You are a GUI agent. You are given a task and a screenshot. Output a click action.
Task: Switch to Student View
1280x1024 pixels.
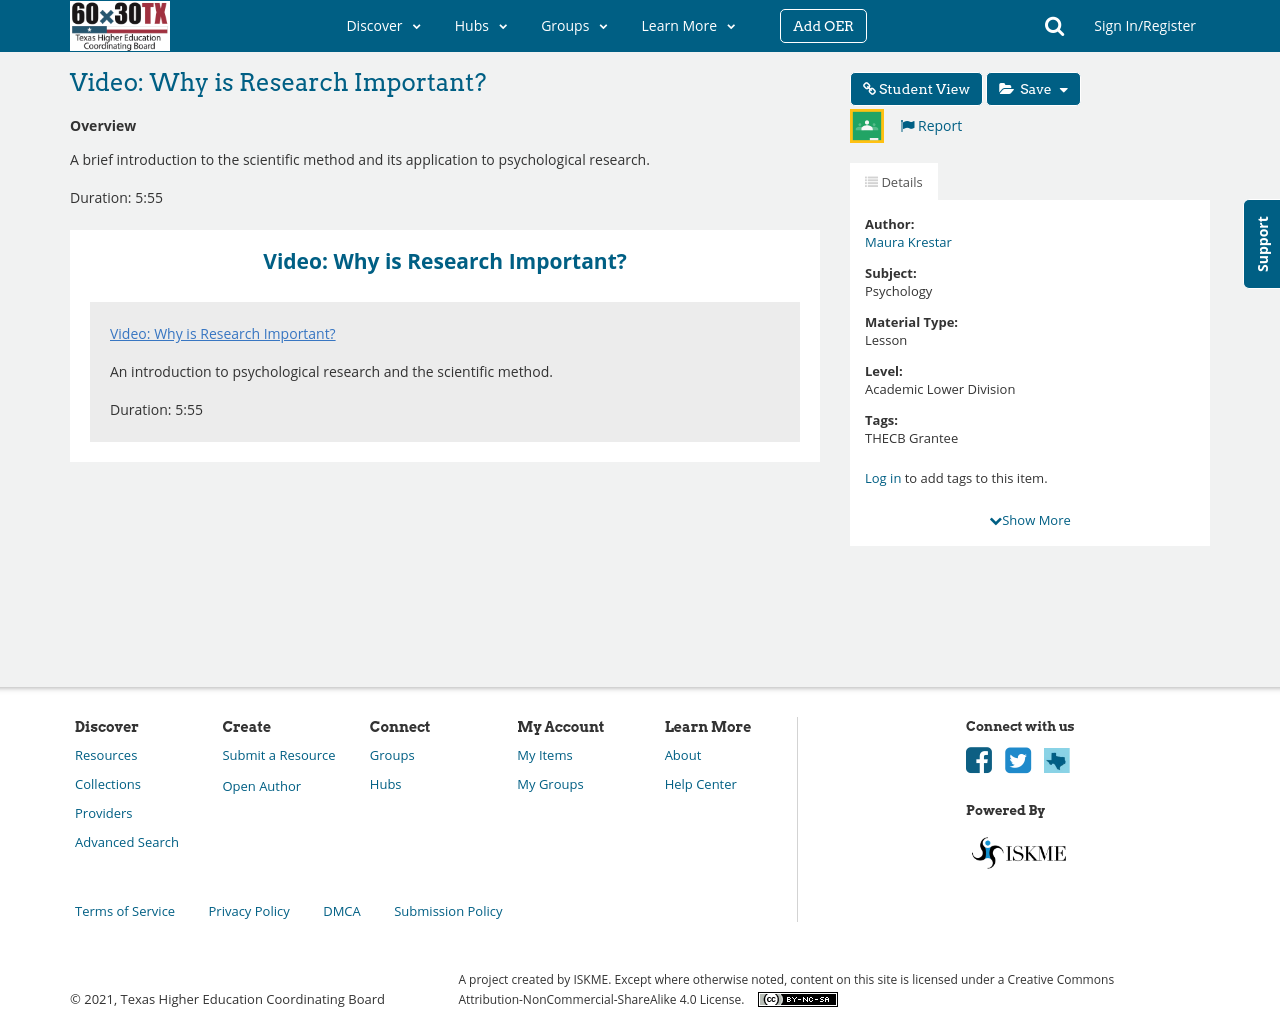tap(916, 89)
